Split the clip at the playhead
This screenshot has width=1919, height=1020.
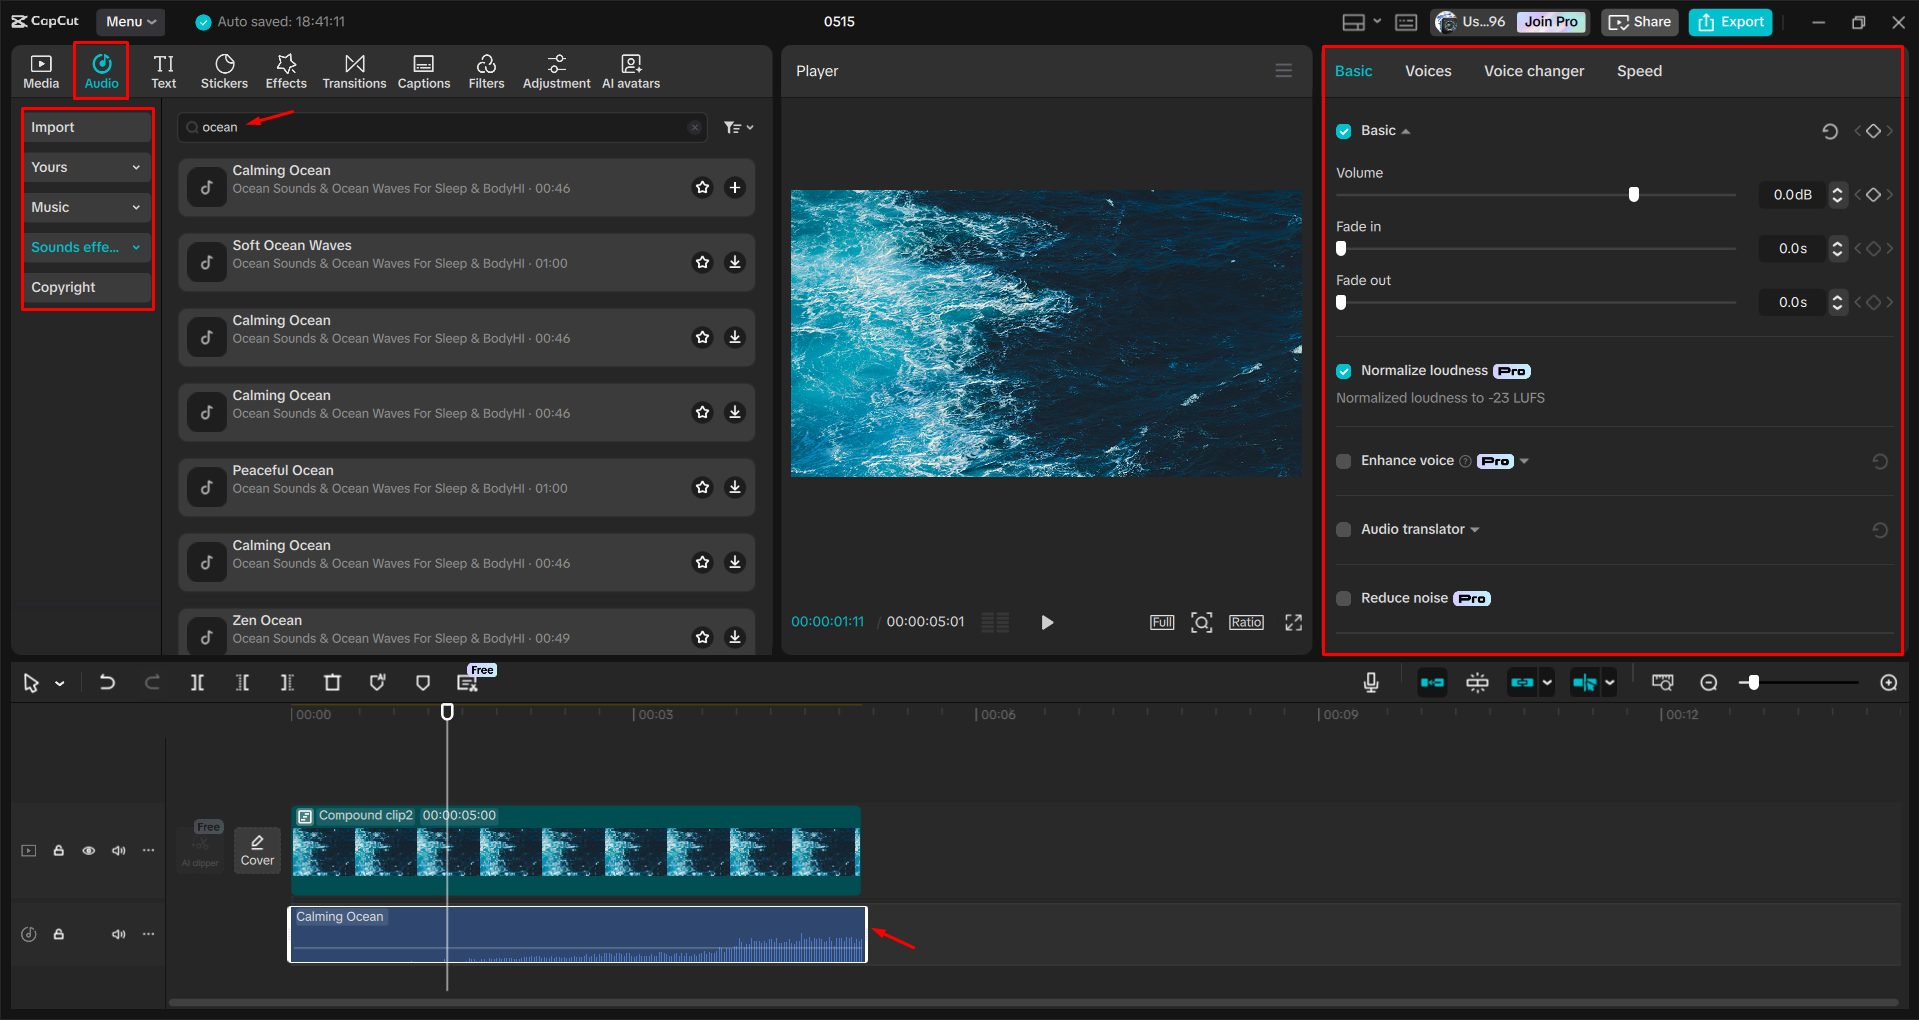pos(197,682)
